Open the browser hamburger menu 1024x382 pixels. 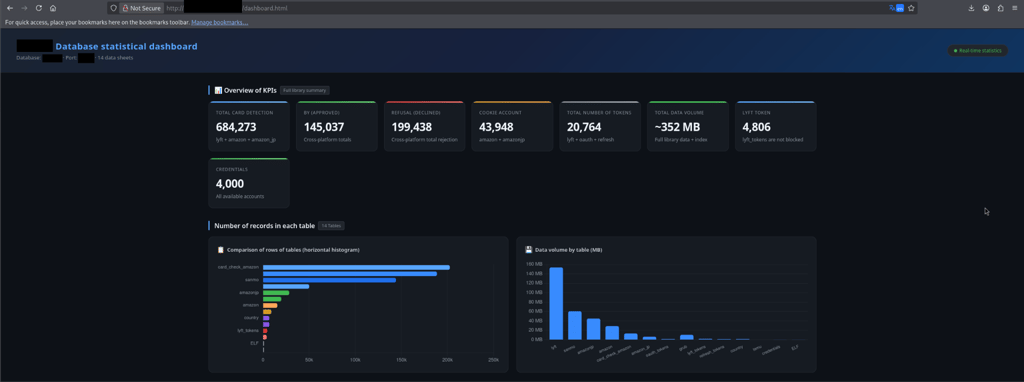tap(1015, 8)
